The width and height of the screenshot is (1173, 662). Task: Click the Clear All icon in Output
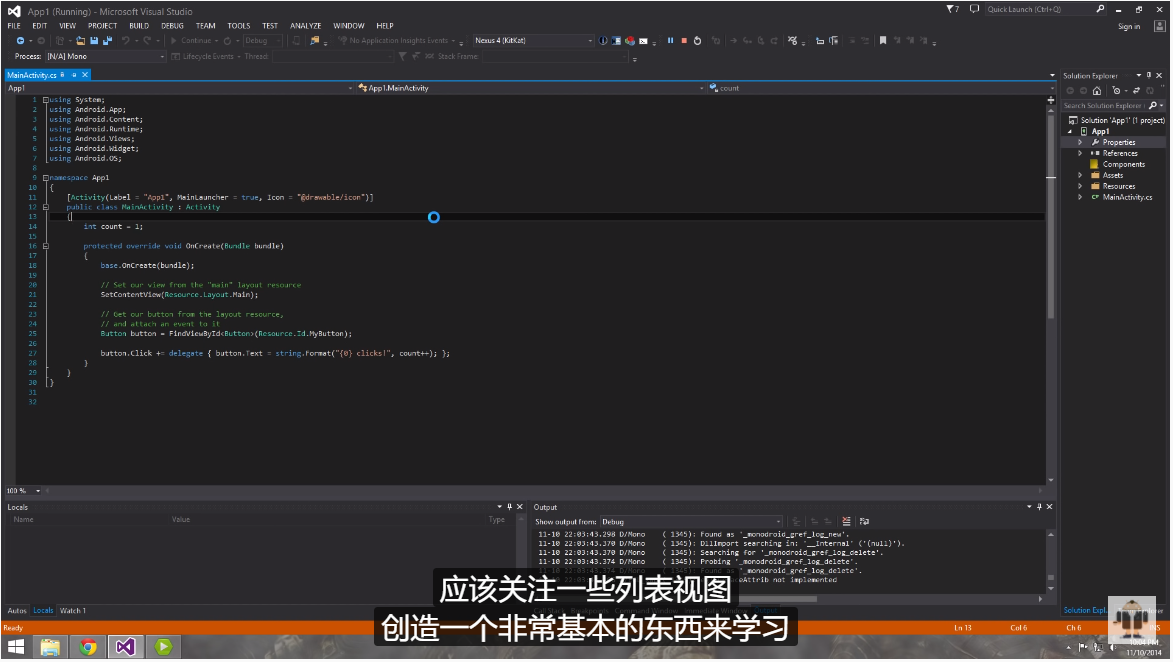(846, 521)
